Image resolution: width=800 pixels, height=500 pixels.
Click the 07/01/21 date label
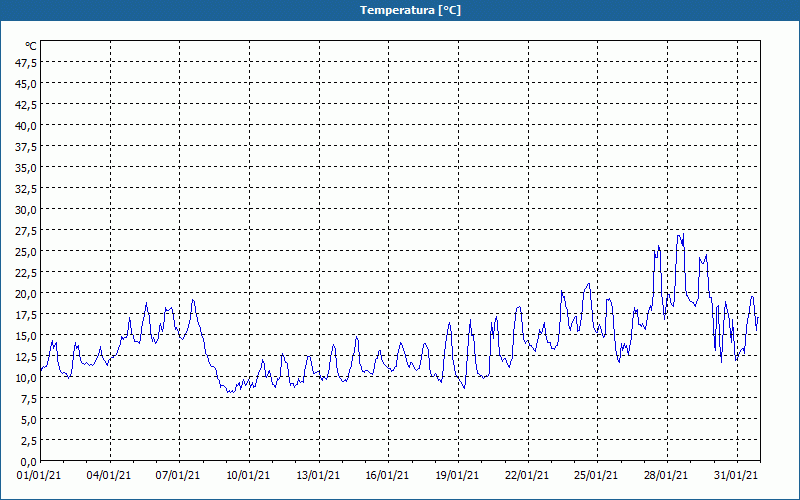tap(178, 475)
